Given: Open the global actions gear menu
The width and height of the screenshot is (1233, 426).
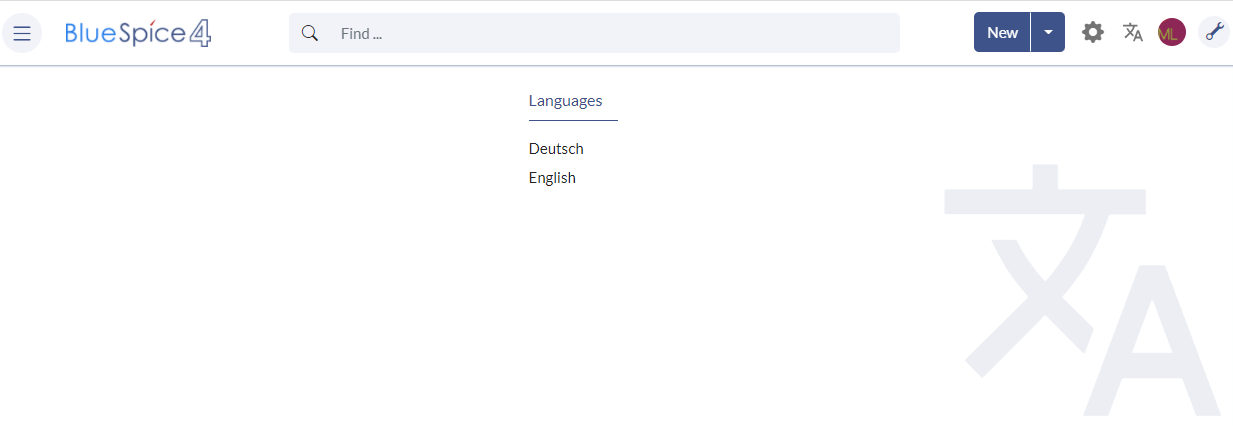Looking at the screenshot, I should coord(1093,33).
